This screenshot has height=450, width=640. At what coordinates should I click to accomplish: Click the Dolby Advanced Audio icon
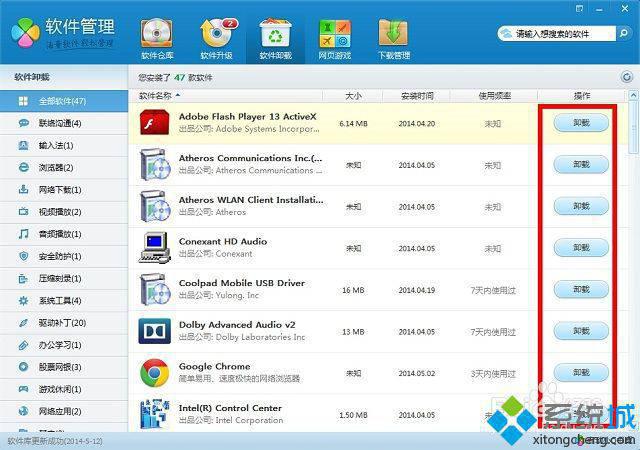[154, 331]
